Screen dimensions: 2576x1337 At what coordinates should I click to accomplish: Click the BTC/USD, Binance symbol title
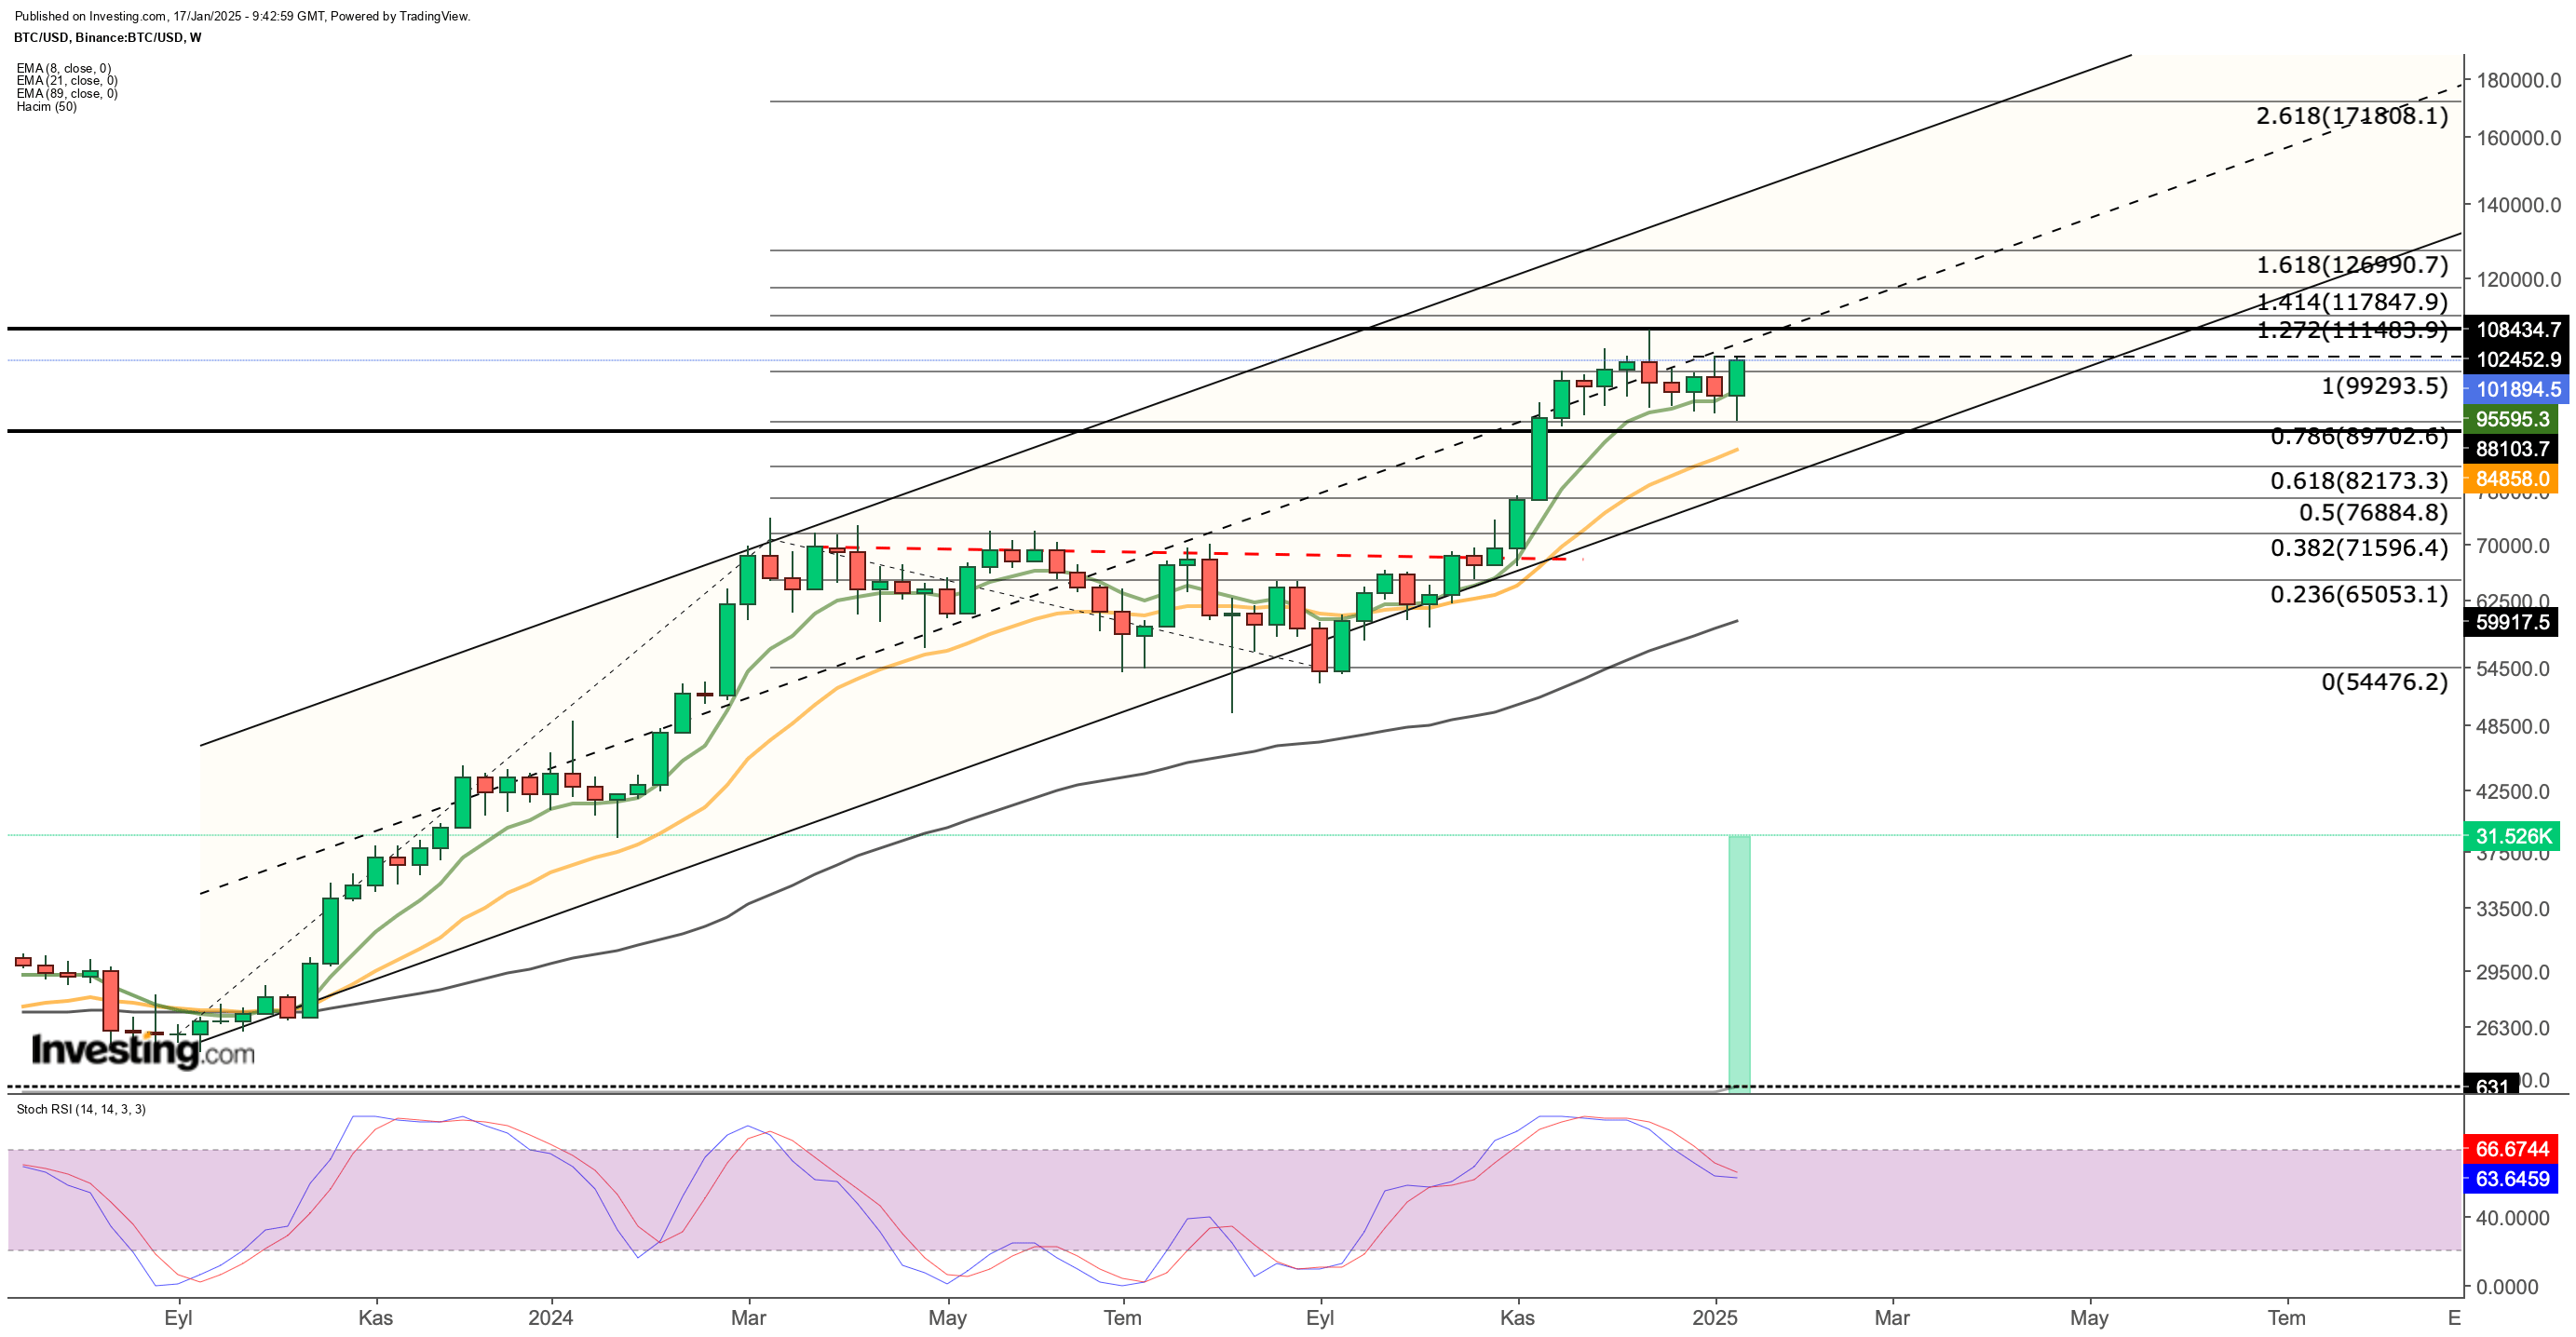click(x=107, y=38)
